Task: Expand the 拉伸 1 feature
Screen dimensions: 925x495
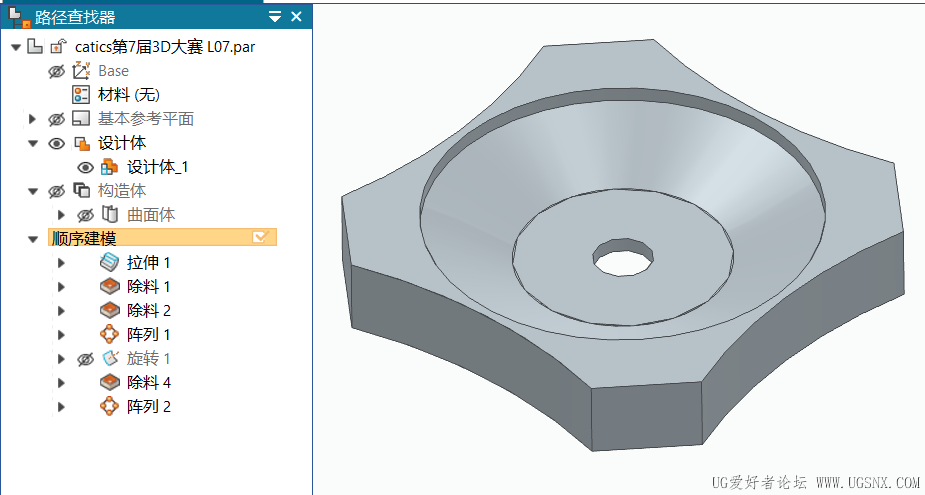Action: pos(61,263)
